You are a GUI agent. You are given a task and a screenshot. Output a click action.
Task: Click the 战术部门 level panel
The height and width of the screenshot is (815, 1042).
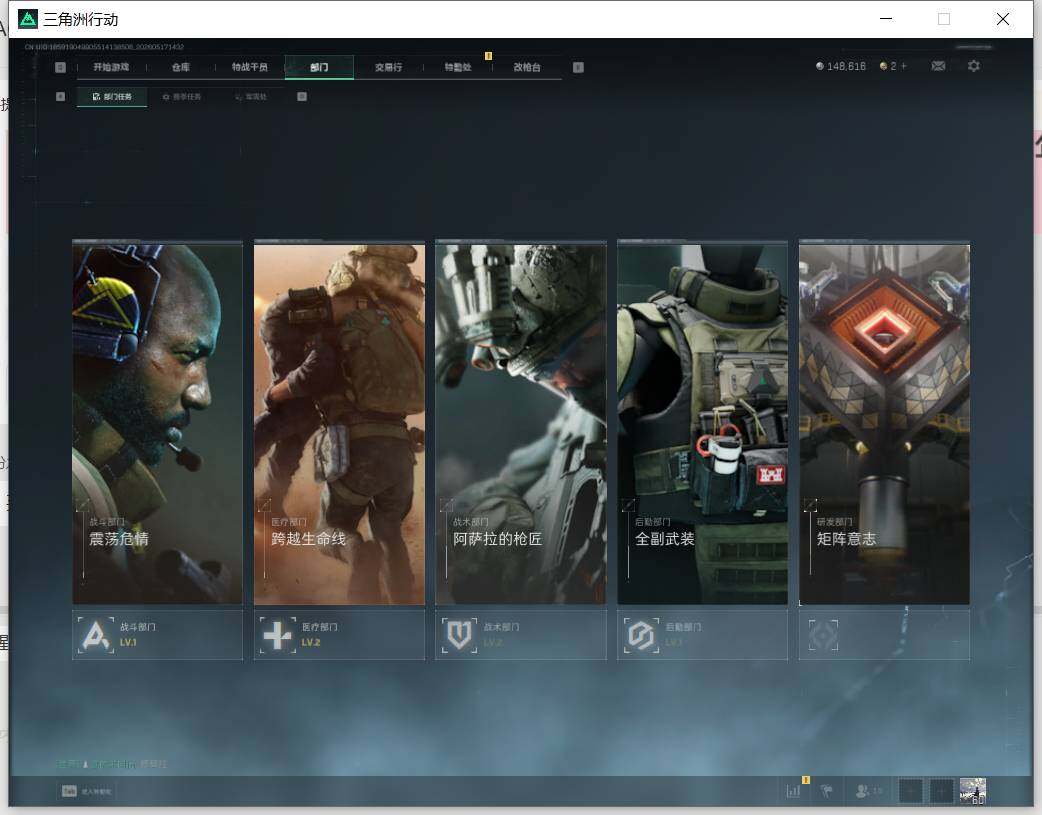click(x=521, y=635)
